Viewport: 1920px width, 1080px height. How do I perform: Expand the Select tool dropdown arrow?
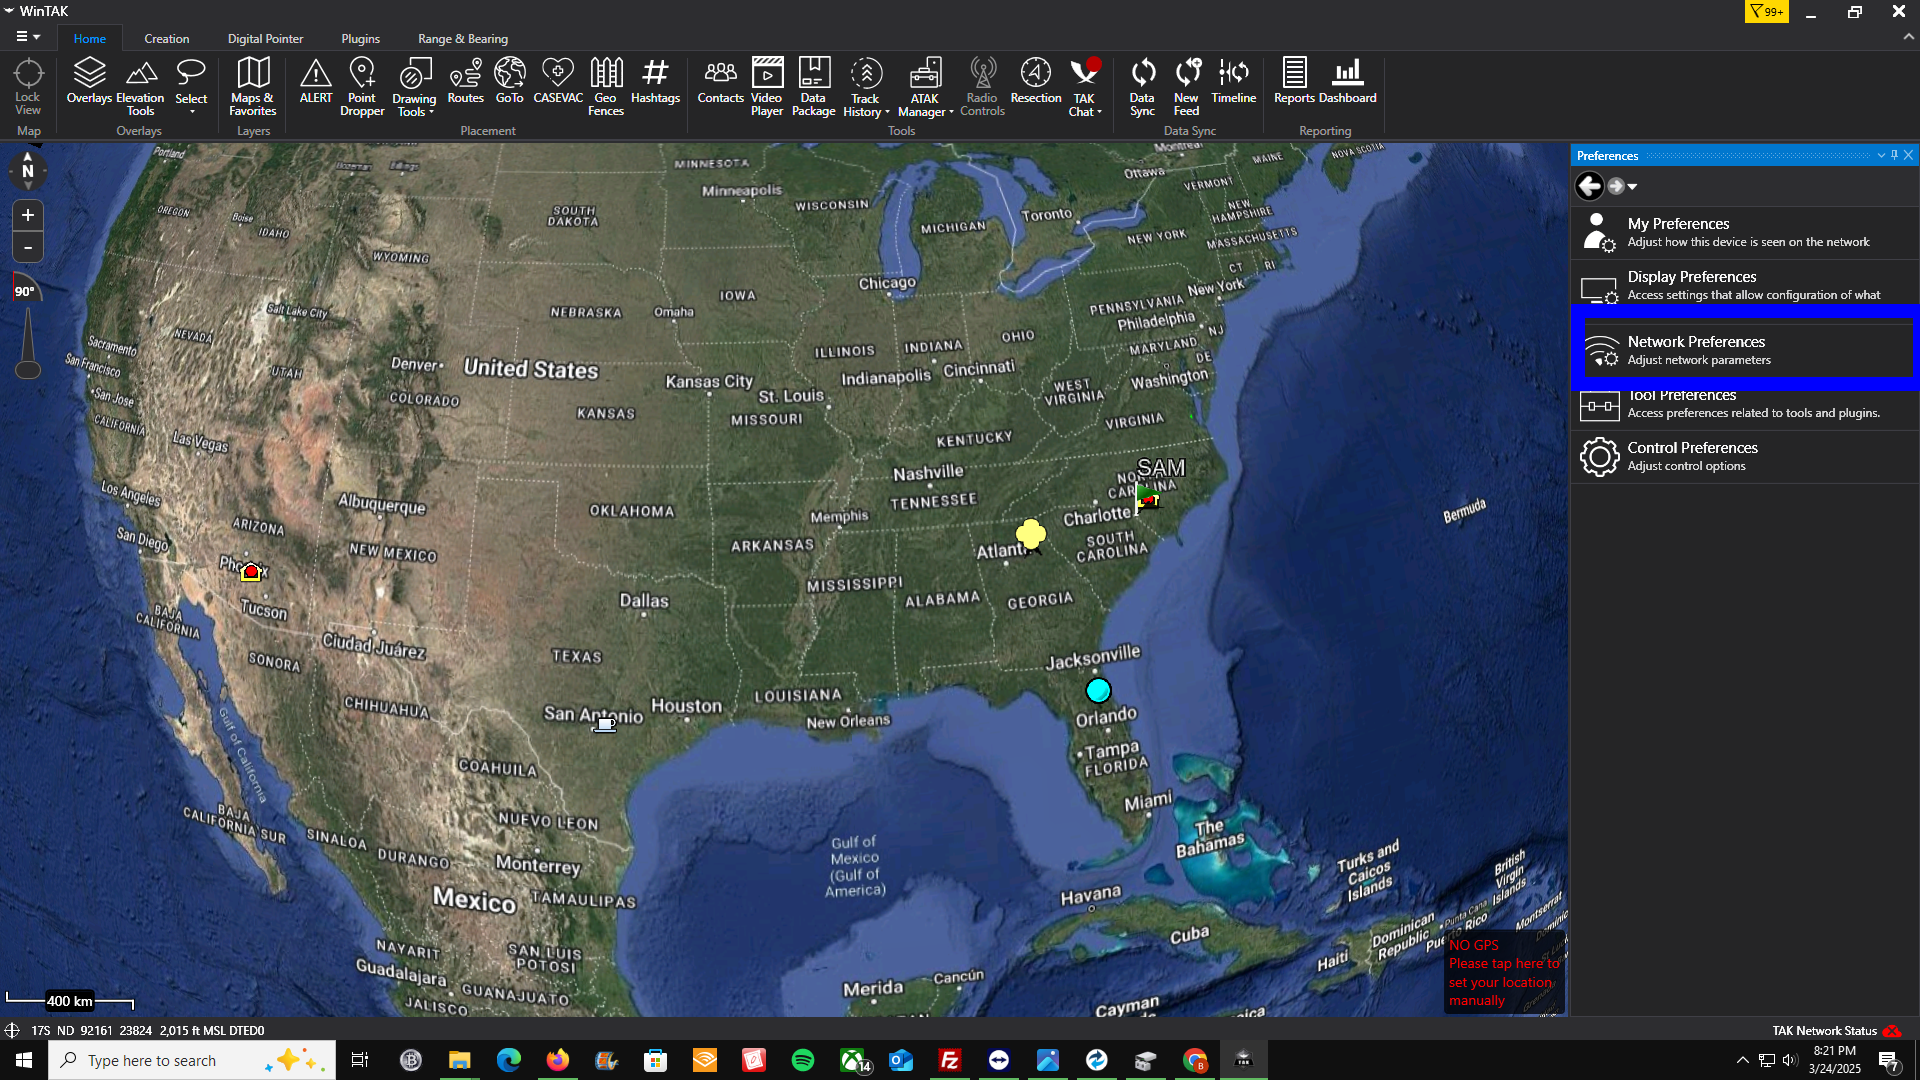click(x=192, y=112)
